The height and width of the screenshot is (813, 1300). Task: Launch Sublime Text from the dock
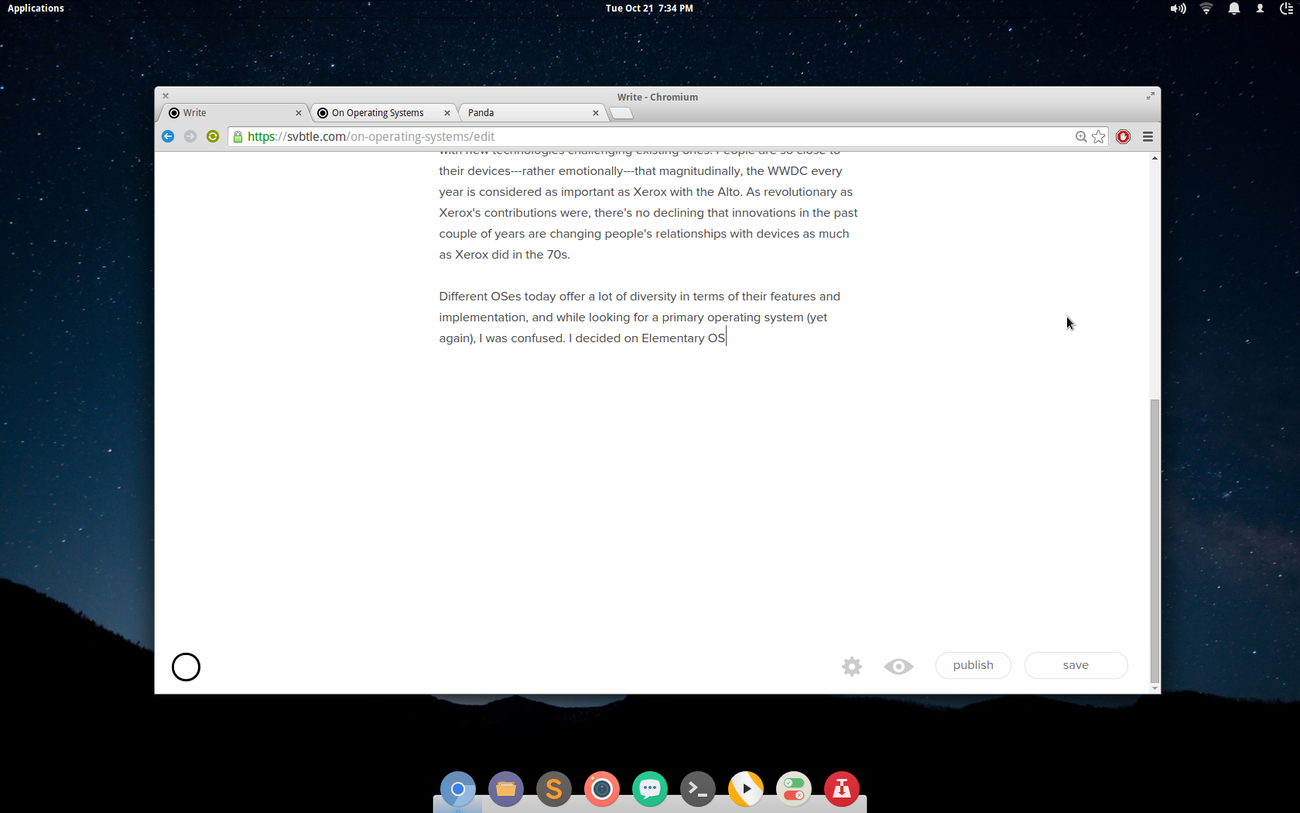554,789
